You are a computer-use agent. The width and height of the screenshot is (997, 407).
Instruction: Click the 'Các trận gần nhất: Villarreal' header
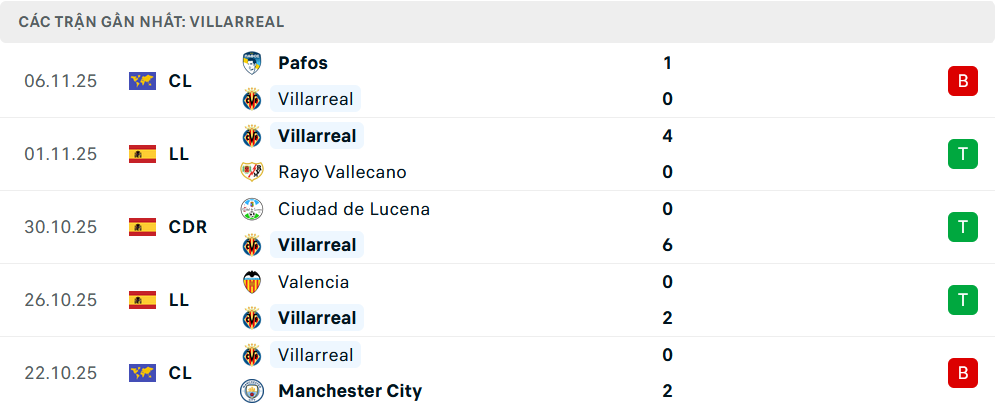tap(151, 21)
